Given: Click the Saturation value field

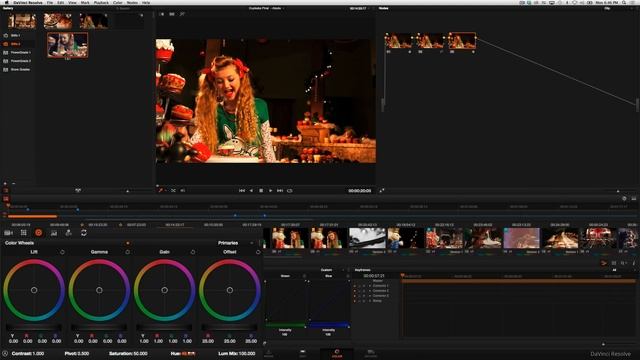Looking at the screenshot, I should click(139, 353).
